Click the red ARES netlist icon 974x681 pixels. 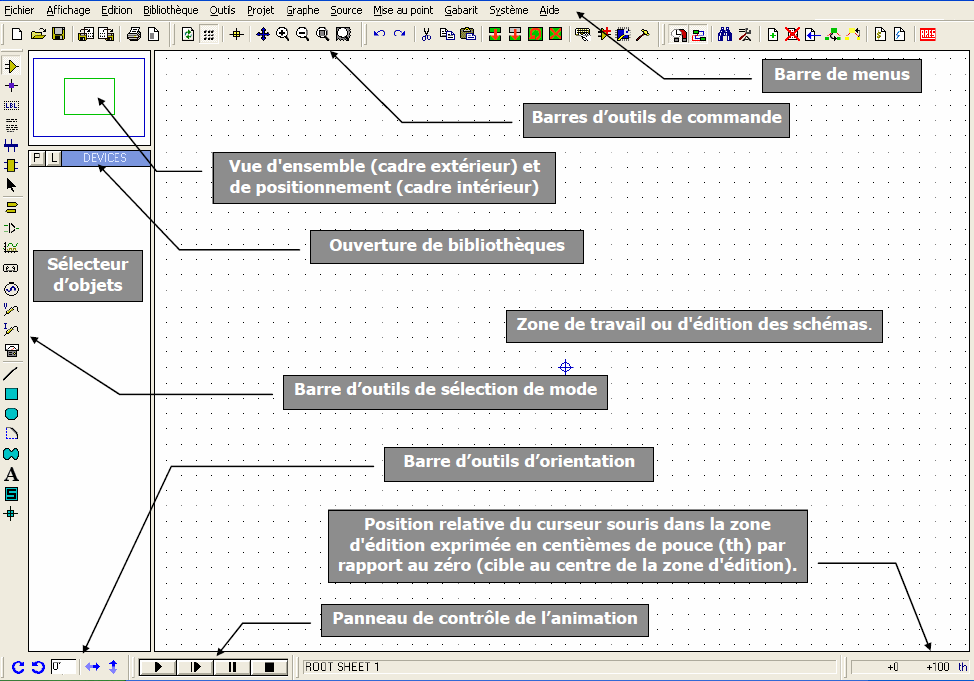click(928, 34)
